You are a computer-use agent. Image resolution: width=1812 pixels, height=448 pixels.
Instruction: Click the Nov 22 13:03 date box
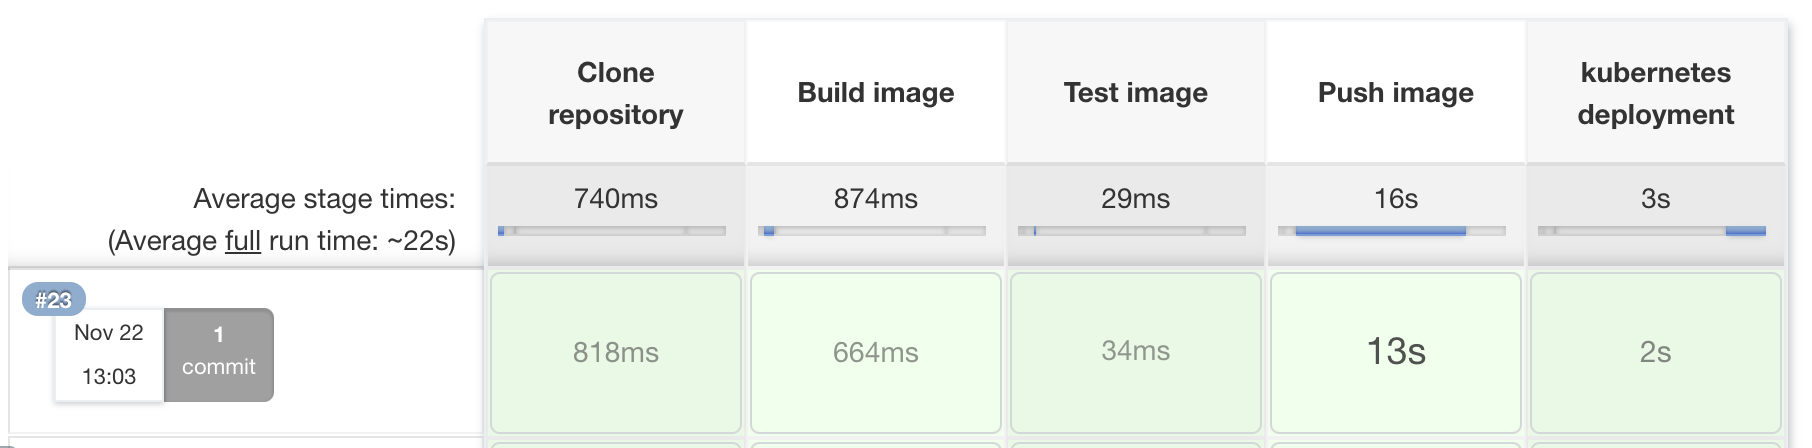[109, 355]
